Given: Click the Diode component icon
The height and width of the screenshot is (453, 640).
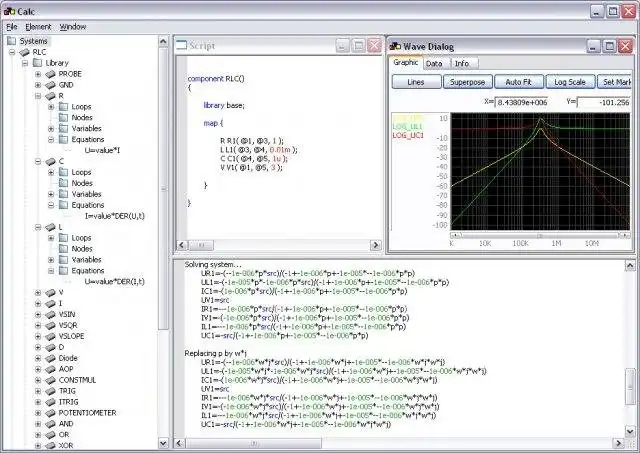Looking at the screenshot, I should click(x=49, y=357).
